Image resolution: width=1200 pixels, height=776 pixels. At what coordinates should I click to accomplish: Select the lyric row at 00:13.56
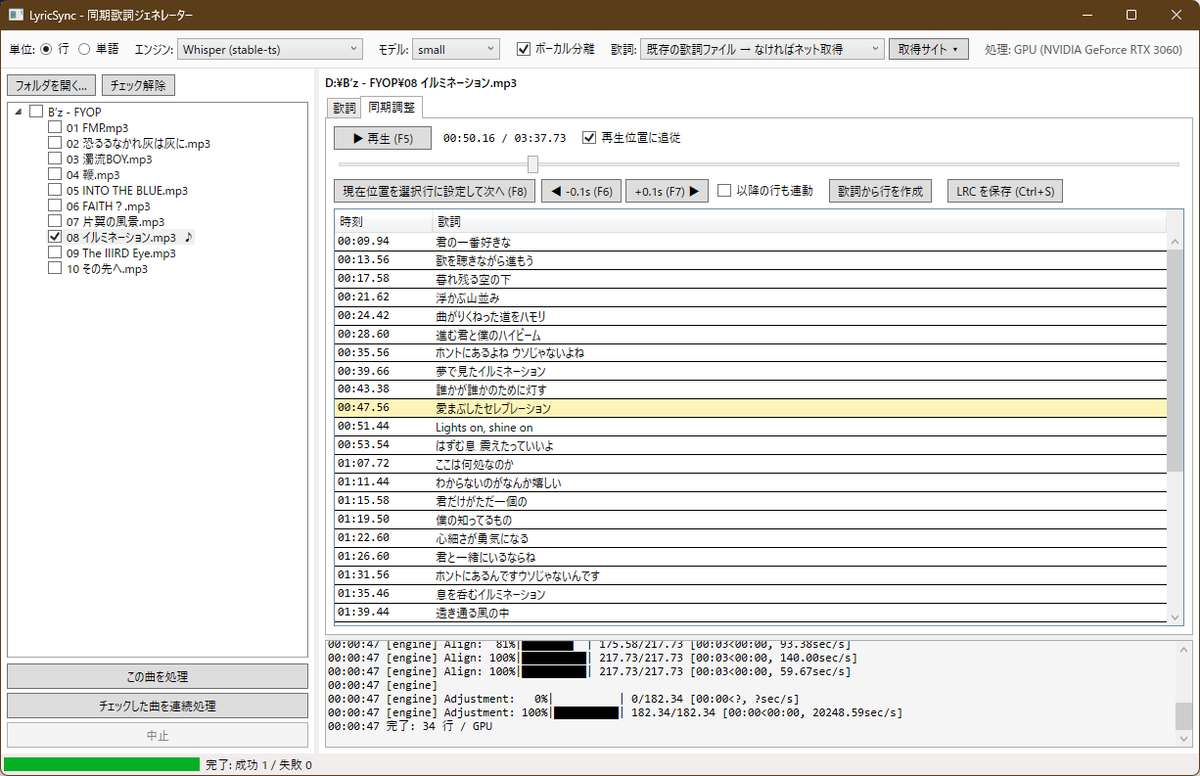[x=751, y=260]
